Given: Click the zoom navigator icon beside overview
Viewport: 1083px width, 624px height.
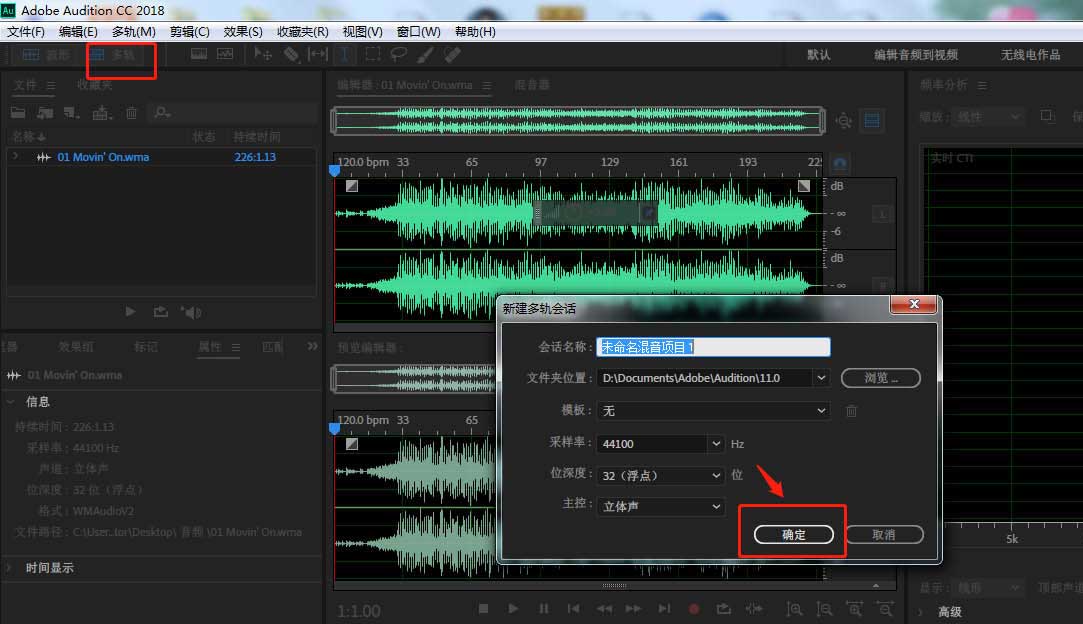Looking at the screenshot, I should 843,121.
